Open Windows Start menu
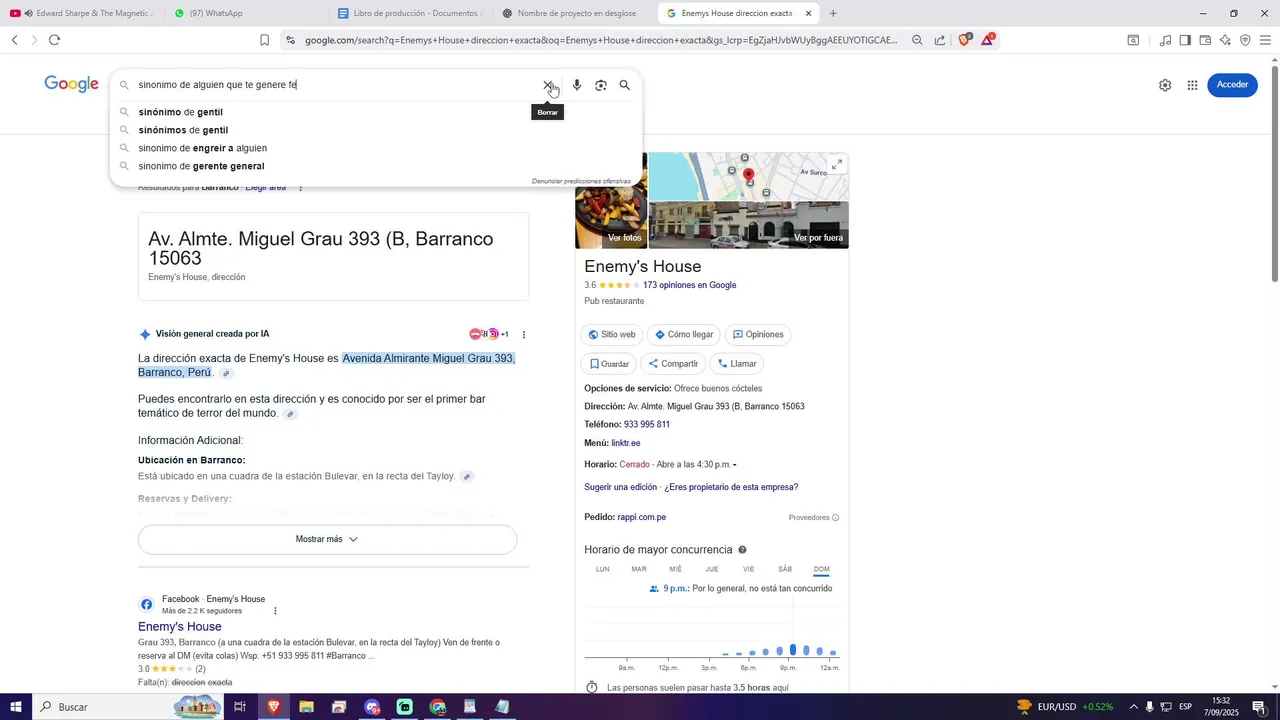Image resolution: width=1280 pixels, height=720 pixels. (16, 707)
